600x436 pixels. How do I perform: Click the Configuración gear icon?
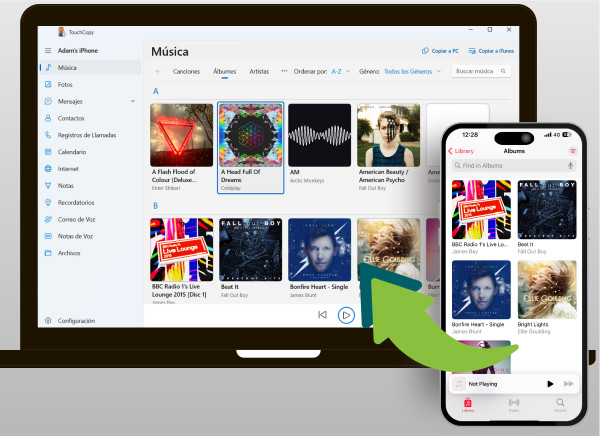point(48,320)
